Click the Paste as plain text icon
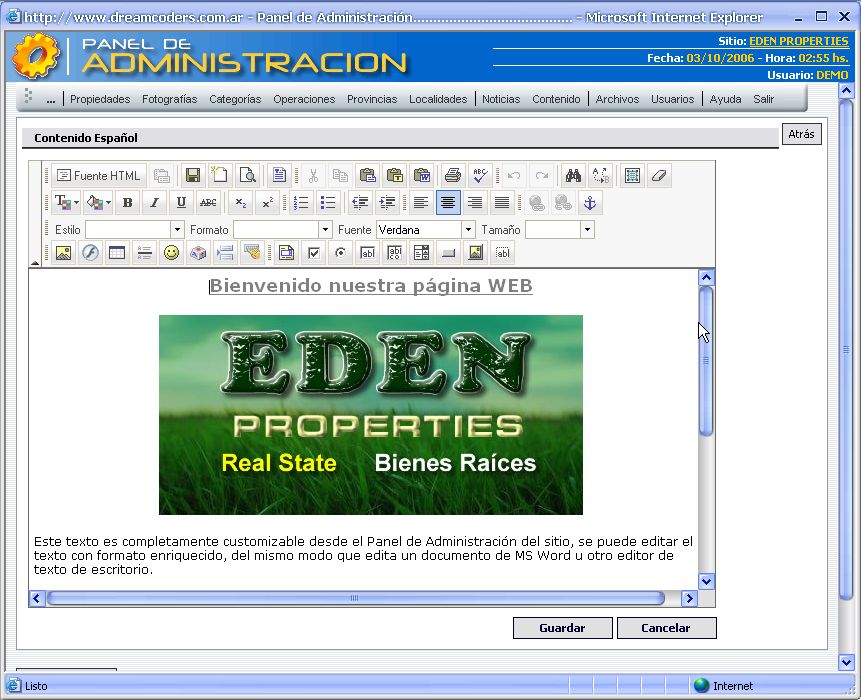The height and width of the screenshot is (700, 861). (x=395, y=176)
